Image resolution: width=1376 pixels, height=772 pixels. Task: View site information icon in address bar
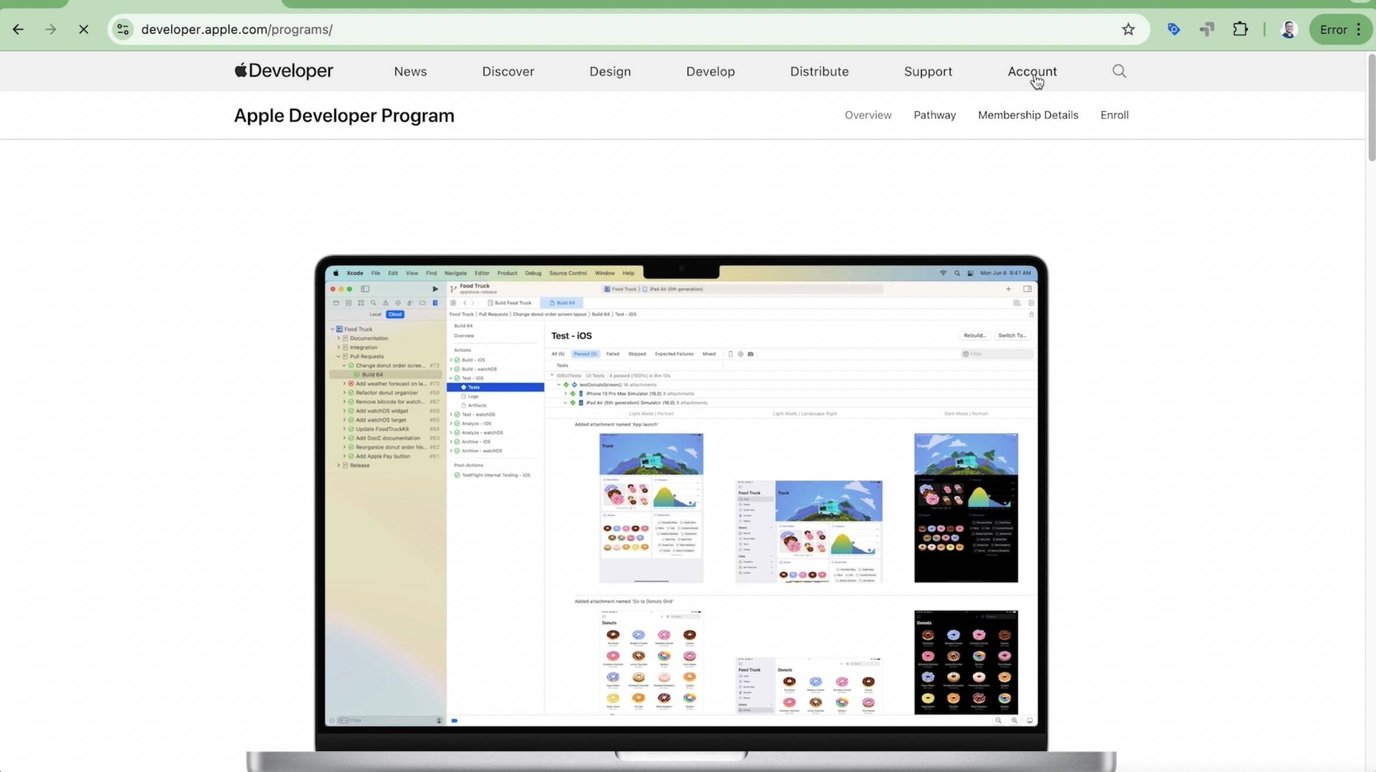pyautogui.click(x=123, y=29)
